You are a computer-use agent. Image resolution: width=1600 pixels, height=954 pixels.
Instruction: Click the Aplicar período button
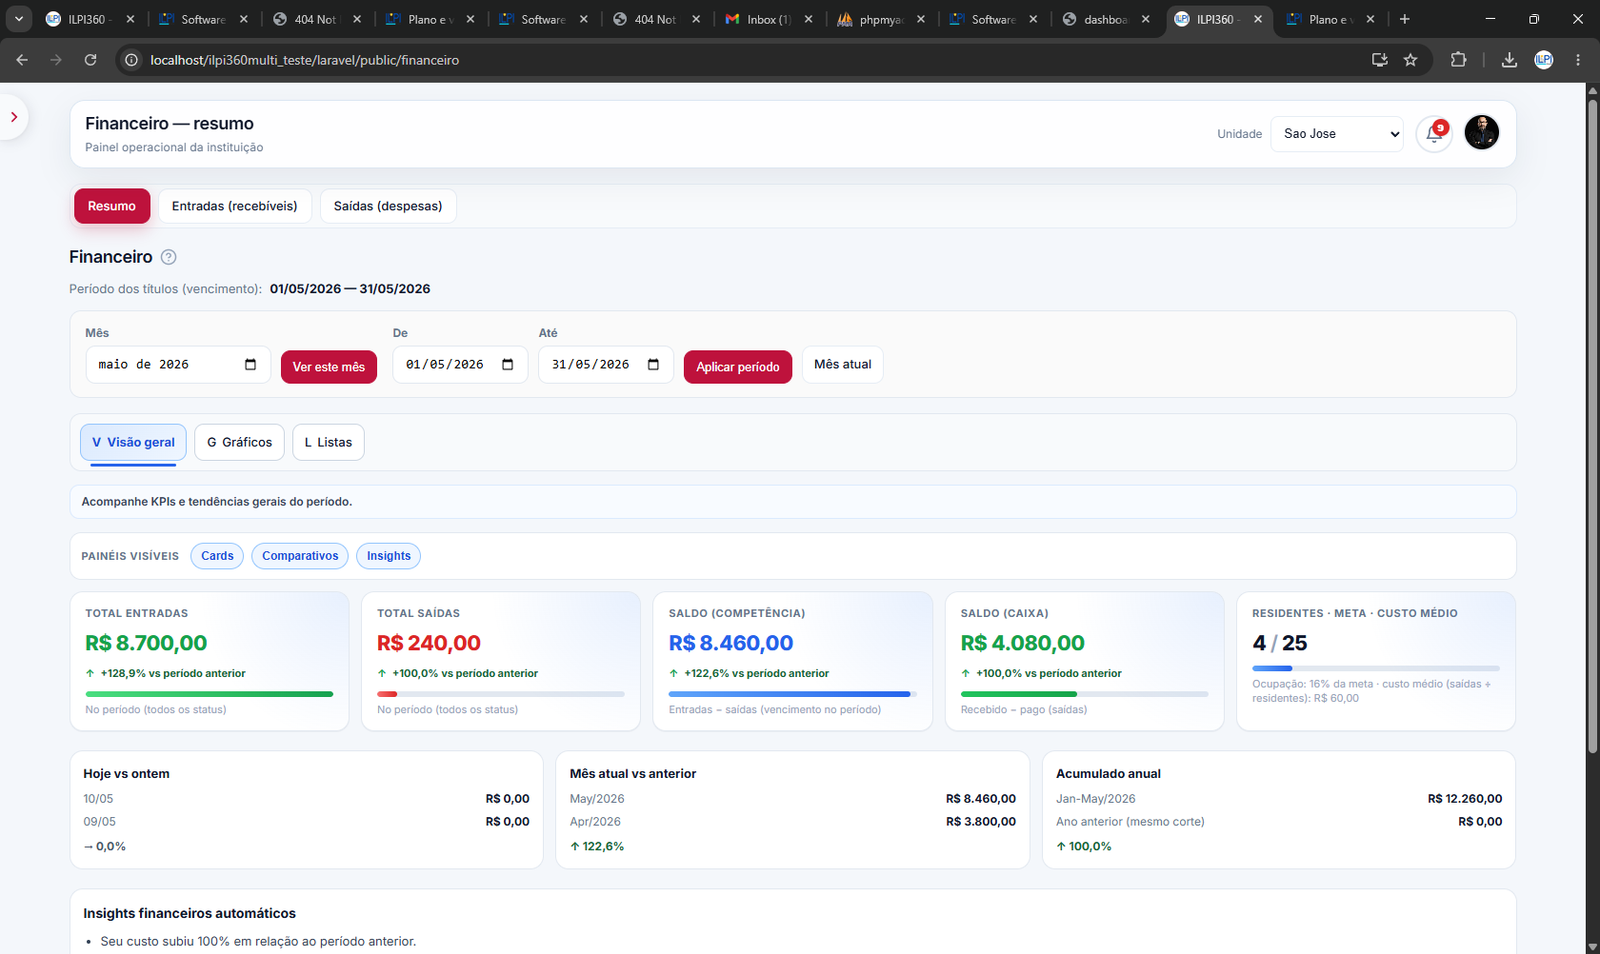tap(738, 367)
